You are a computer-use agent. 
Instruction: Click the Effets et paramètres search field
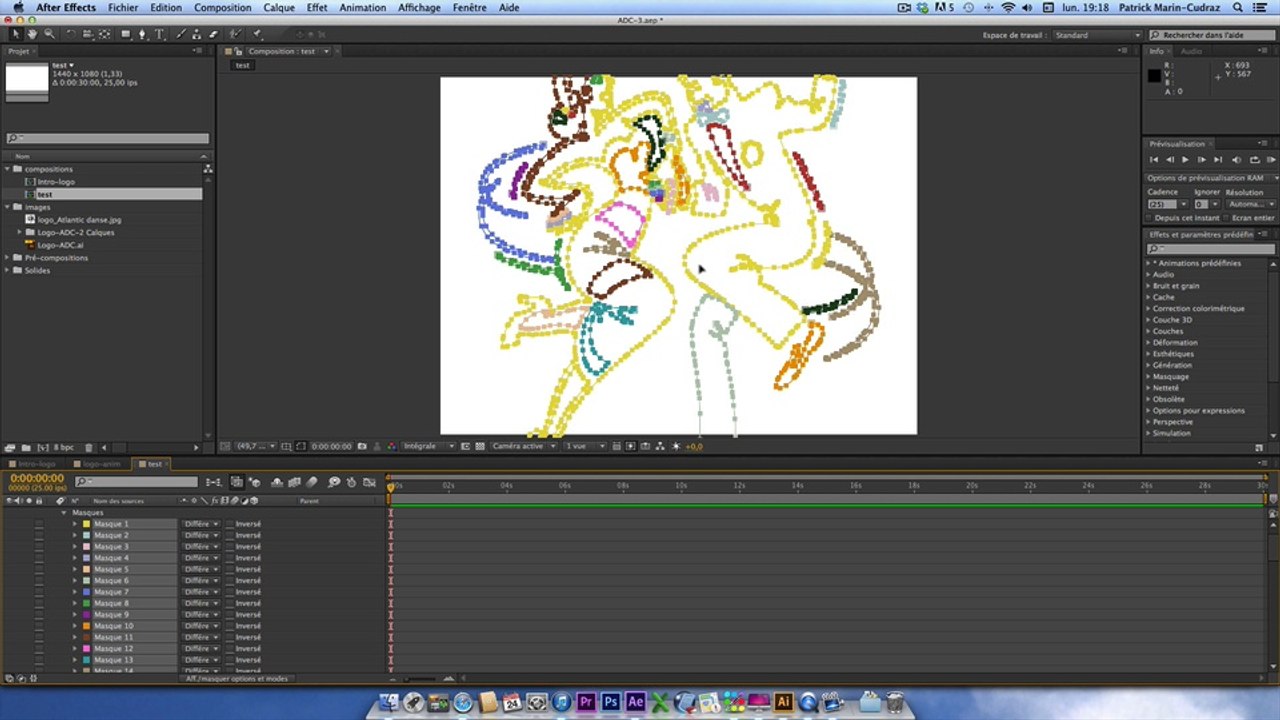click(x=1210, y=249)
